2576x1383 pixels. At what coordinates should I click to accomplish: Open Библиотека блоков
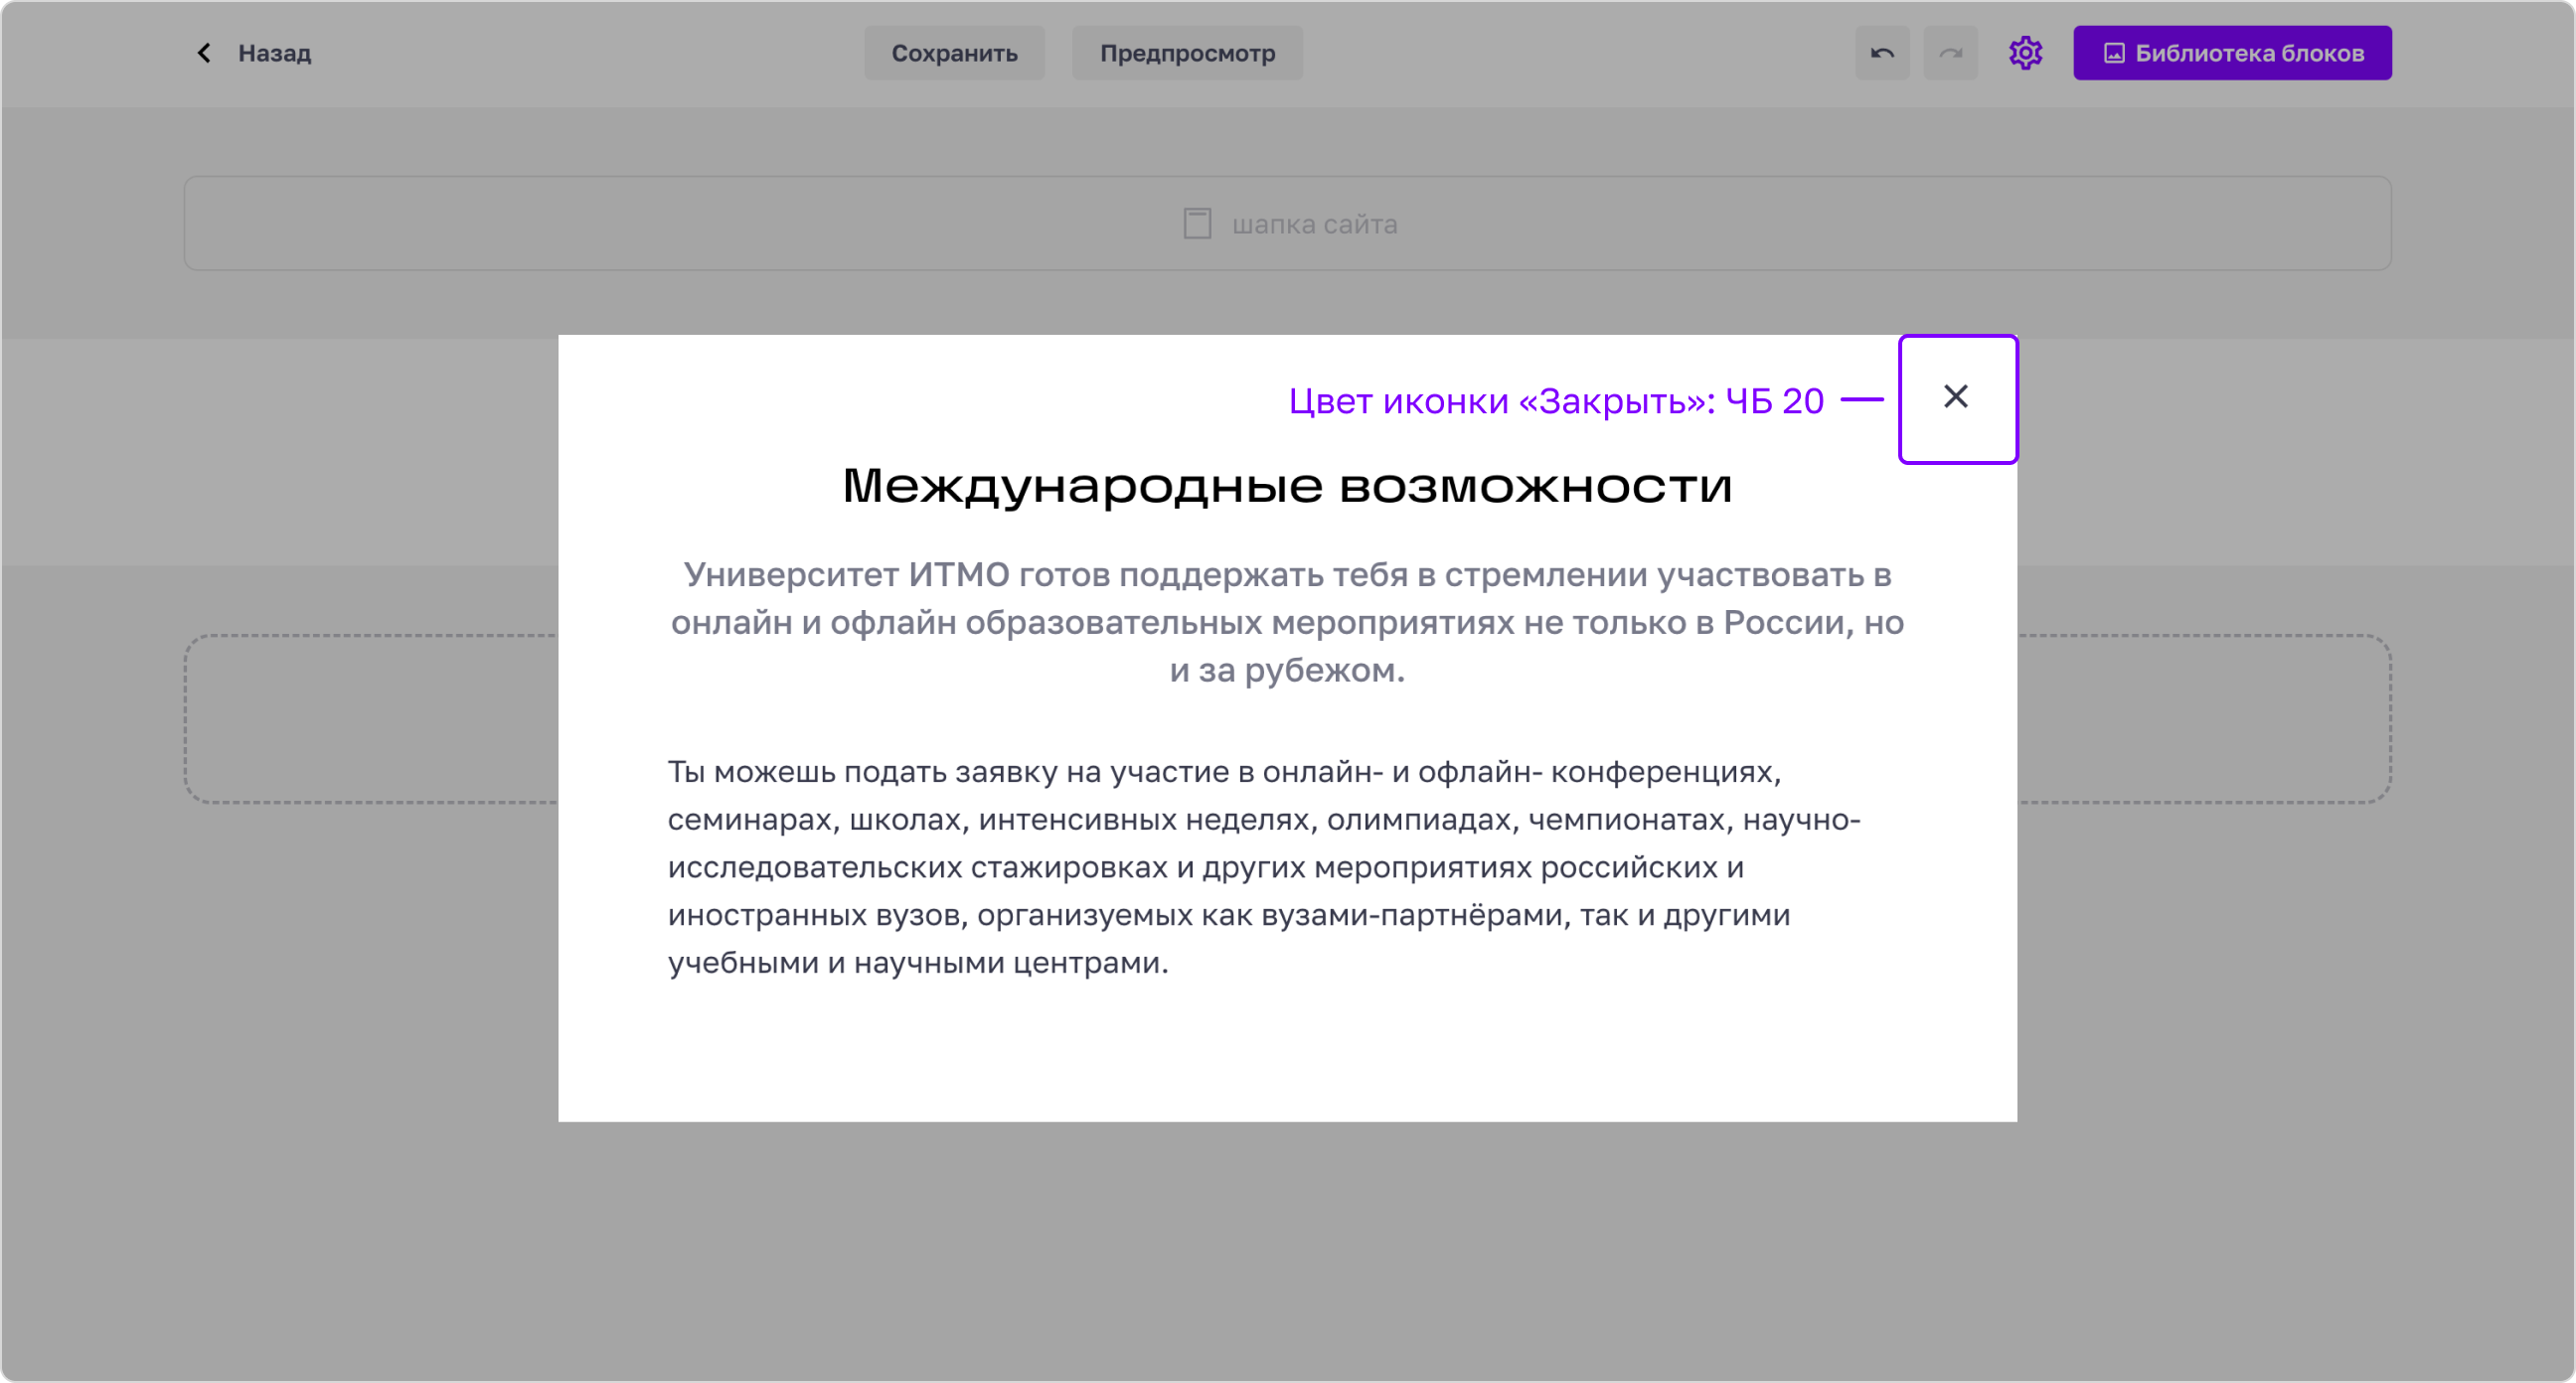point(2232,53)
